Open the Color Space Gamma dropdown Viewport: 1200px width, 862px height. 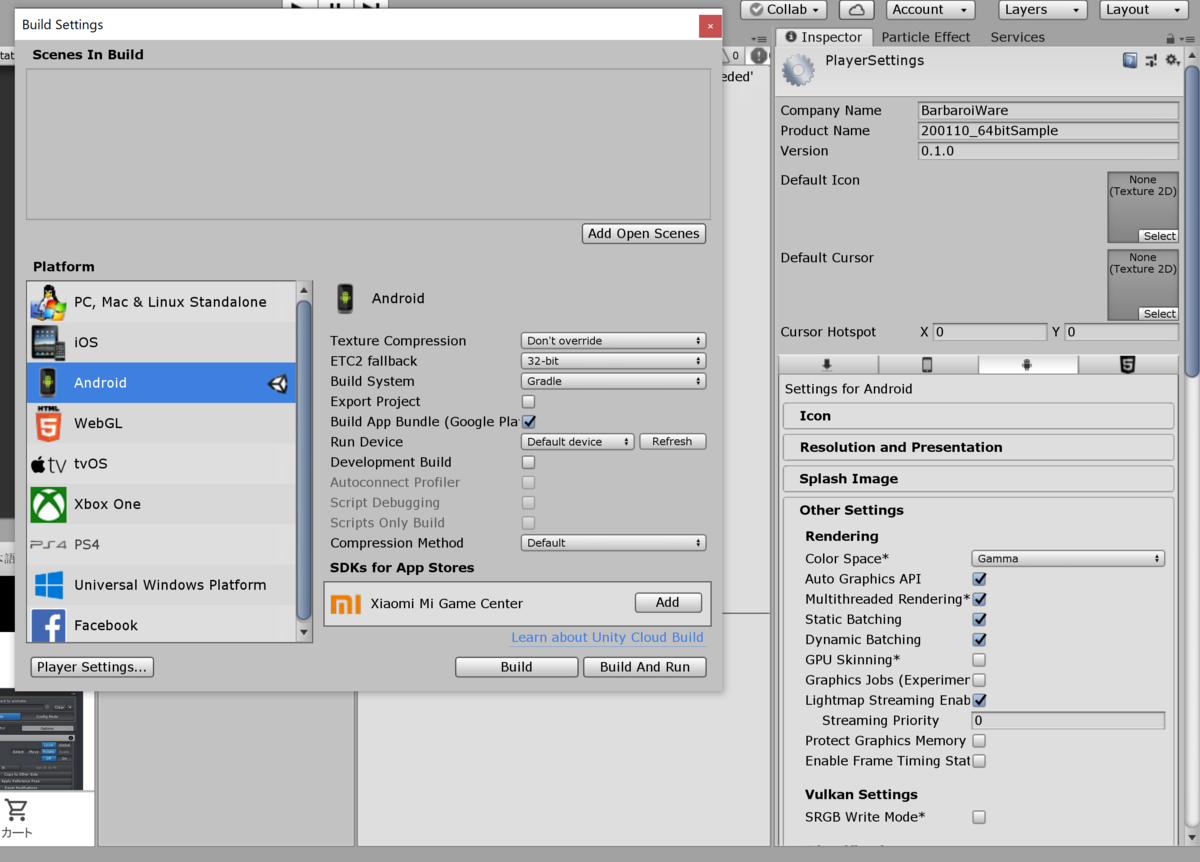pyautogui.click(x=1068, y=559)
